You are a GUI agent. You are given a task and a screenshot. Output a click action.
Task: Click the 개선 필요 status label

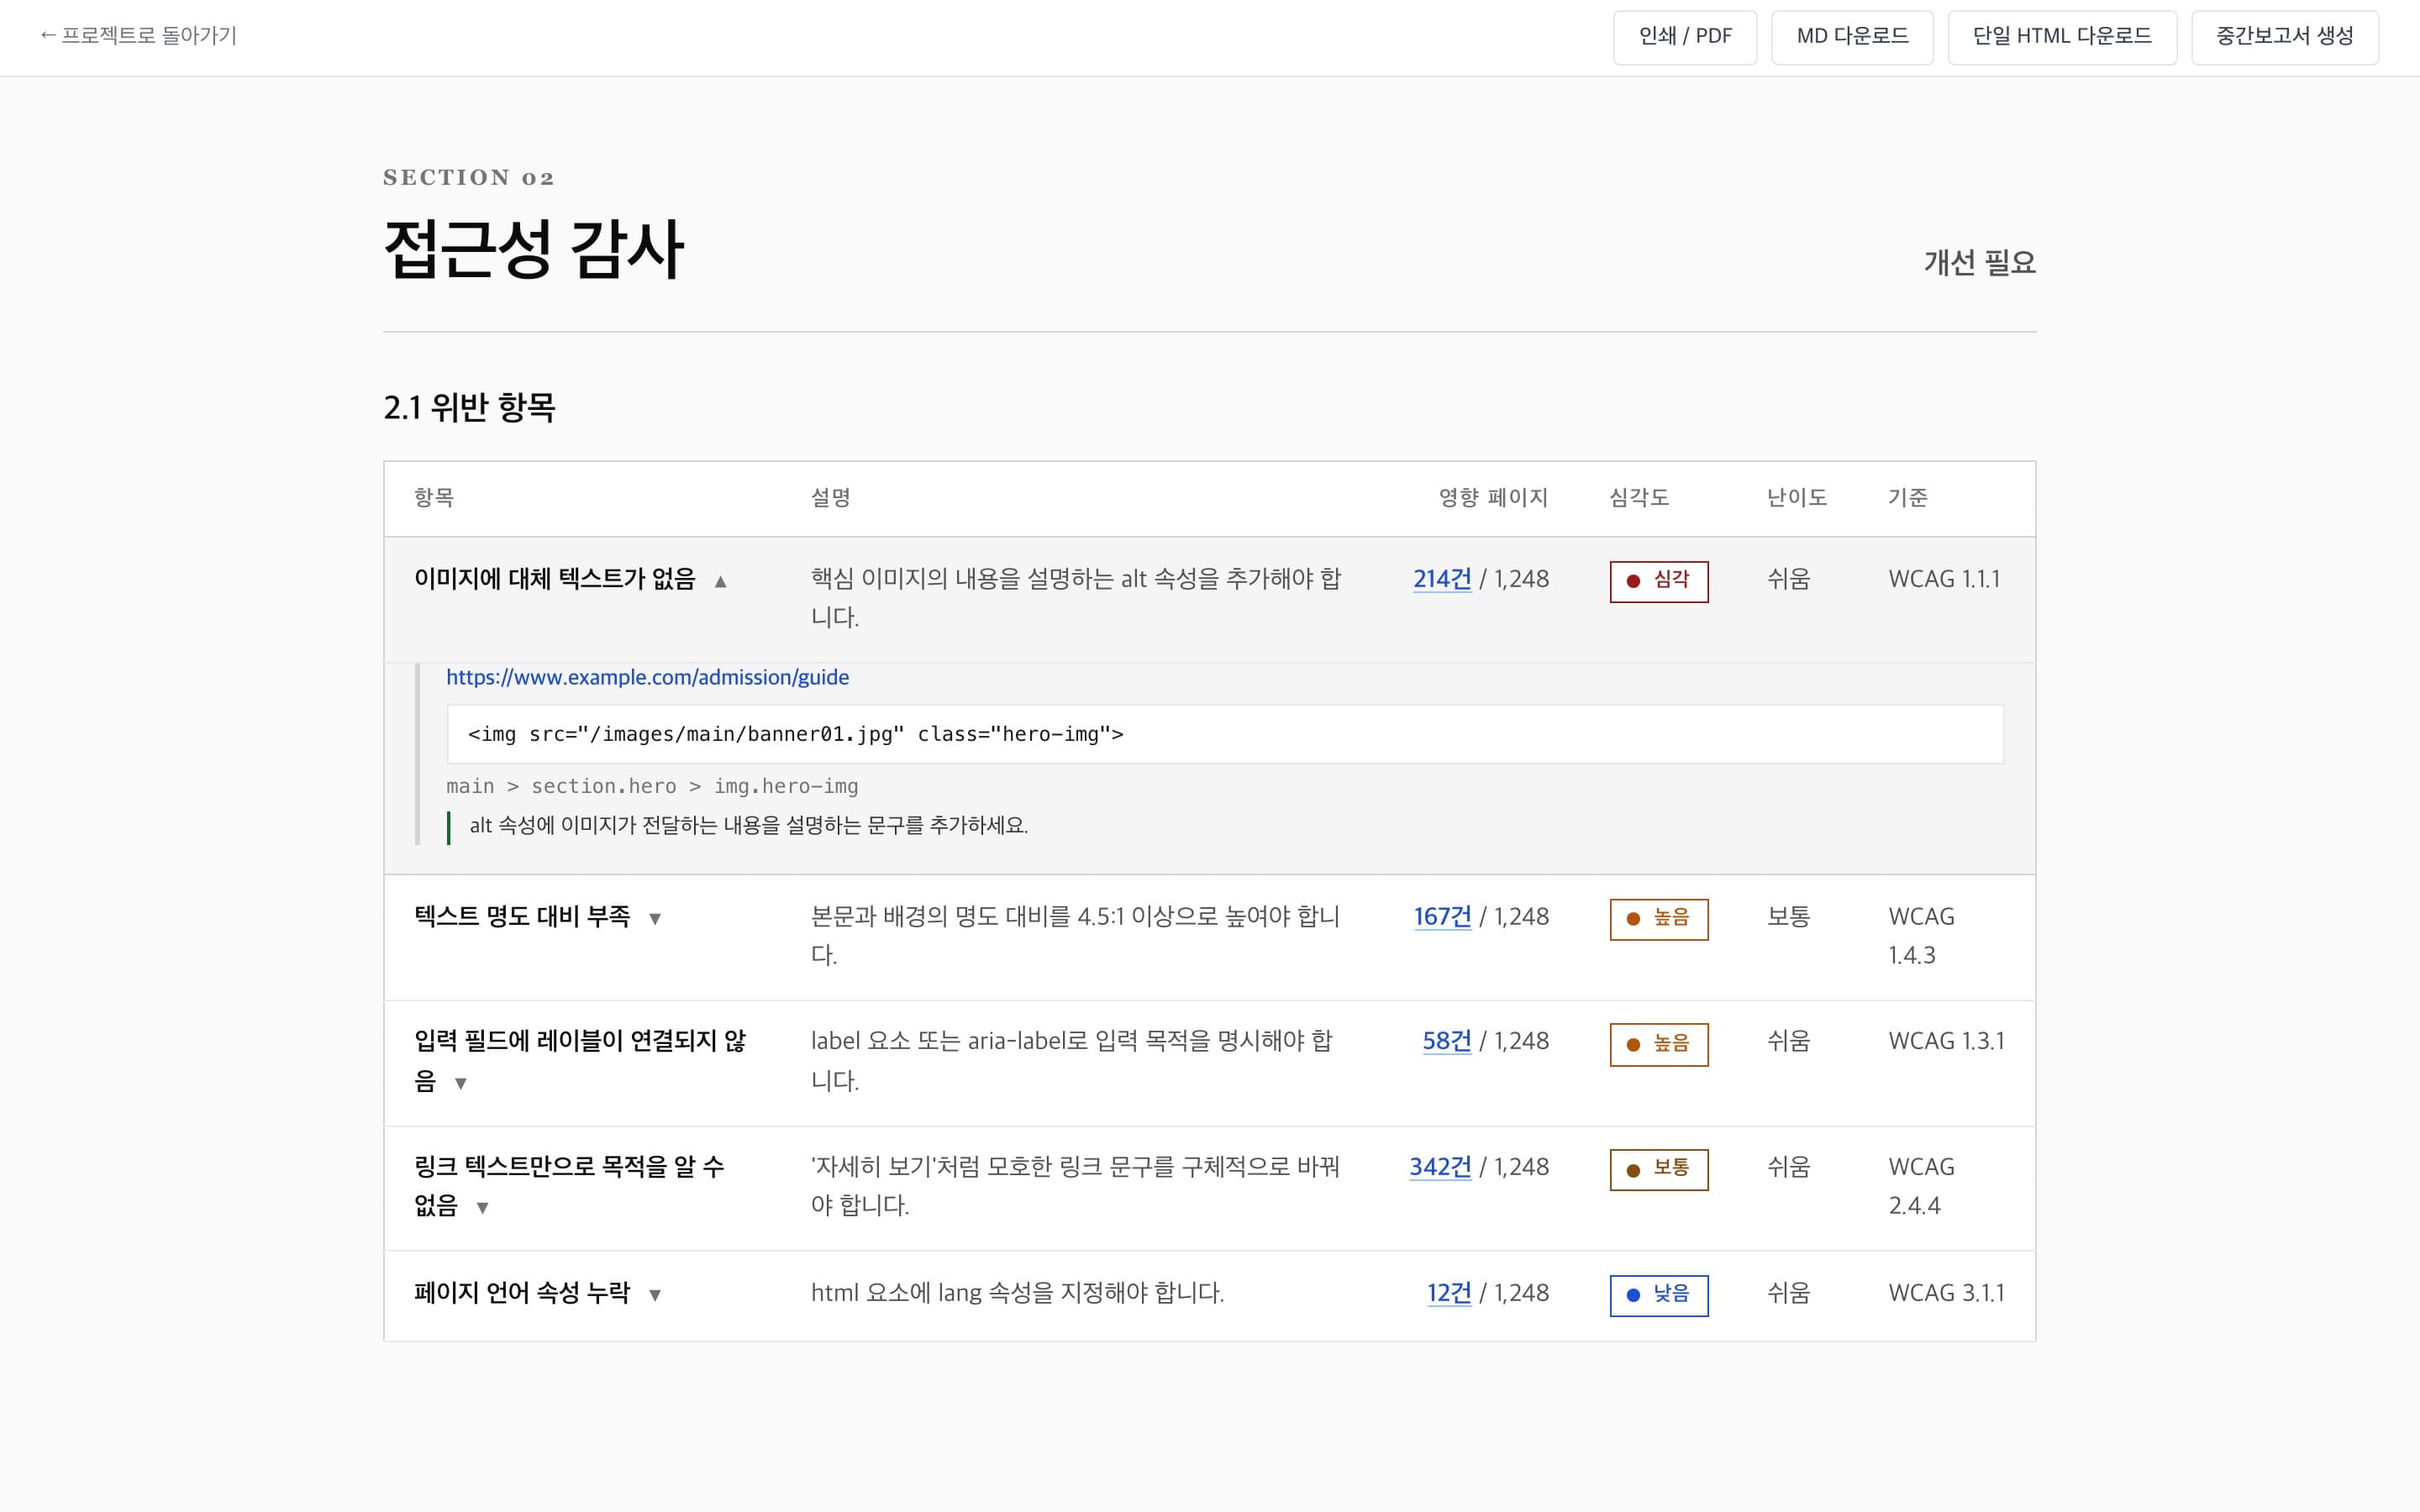click(1980, 263)
